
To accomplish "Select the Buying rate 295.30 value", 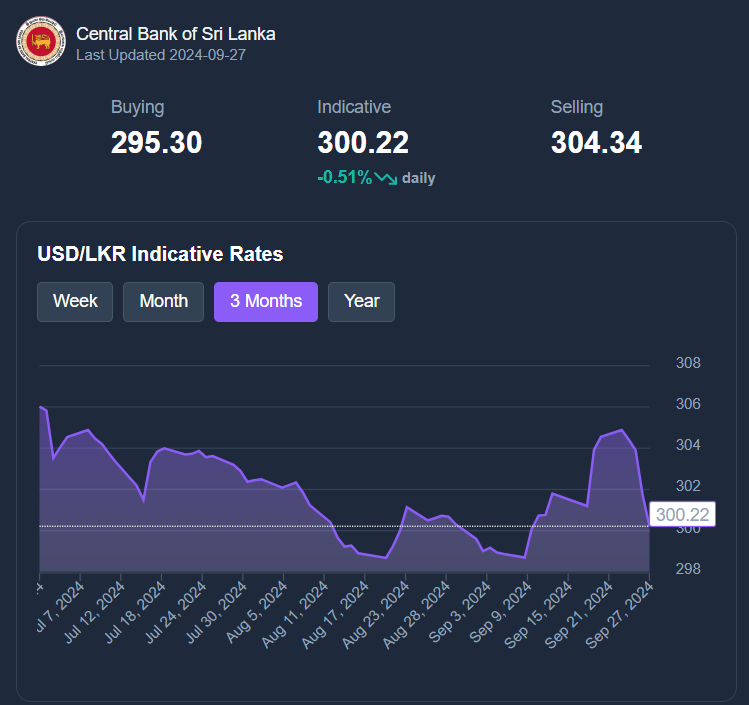I will point(157,143).
